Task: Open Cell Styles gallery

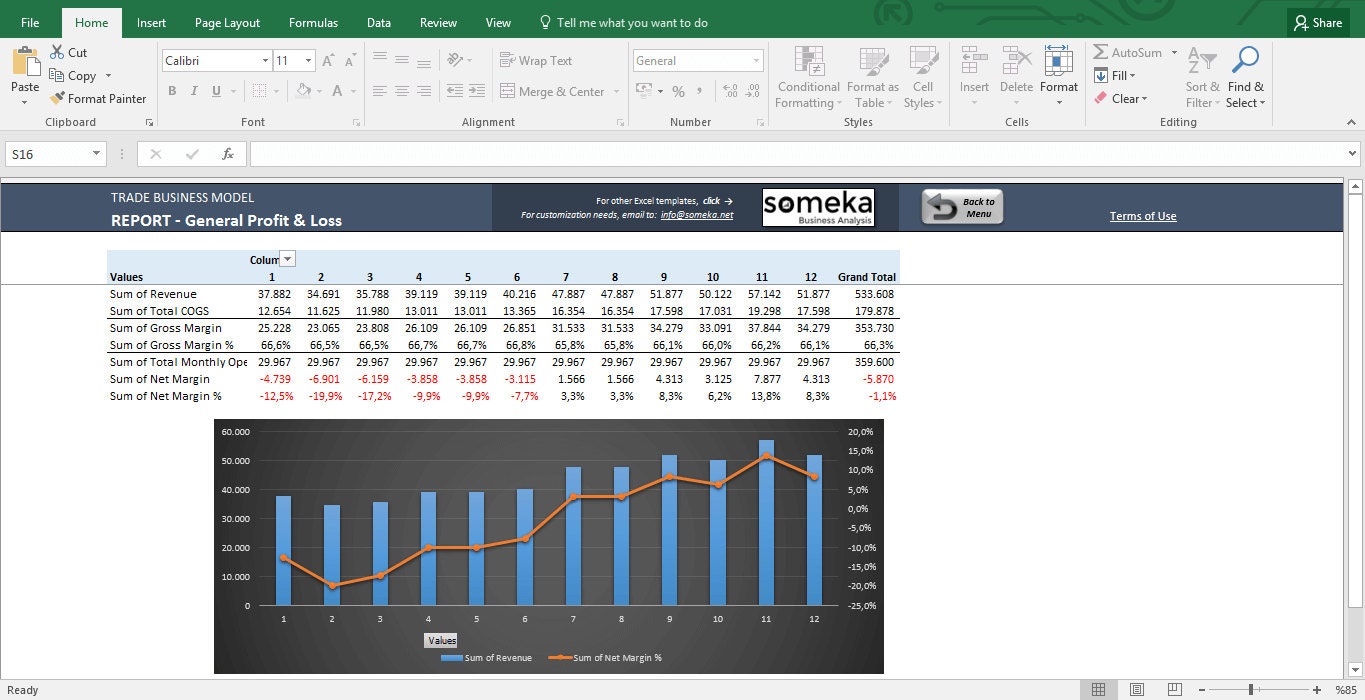Action: coord(922,78)
